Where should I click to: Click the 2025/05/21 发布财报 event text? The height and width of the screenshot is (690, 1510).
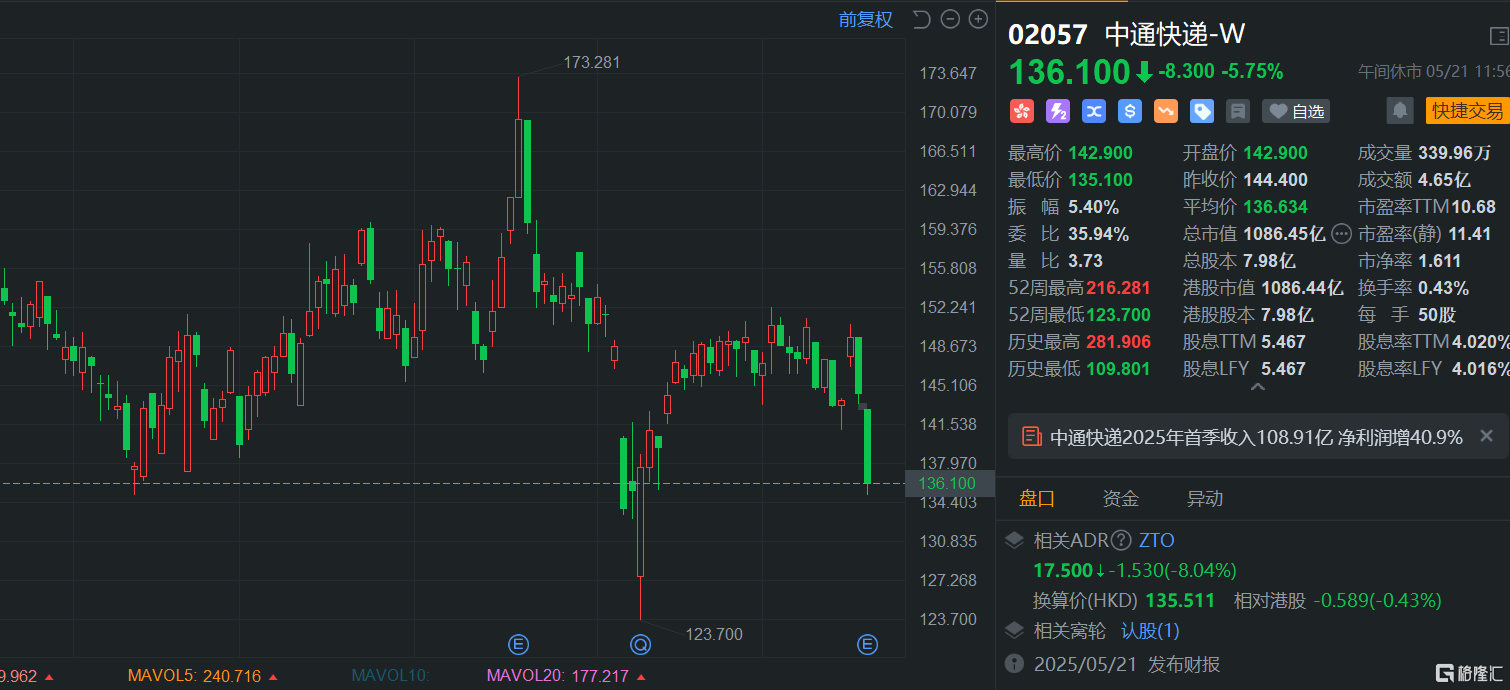click(x=1127, y=664)
